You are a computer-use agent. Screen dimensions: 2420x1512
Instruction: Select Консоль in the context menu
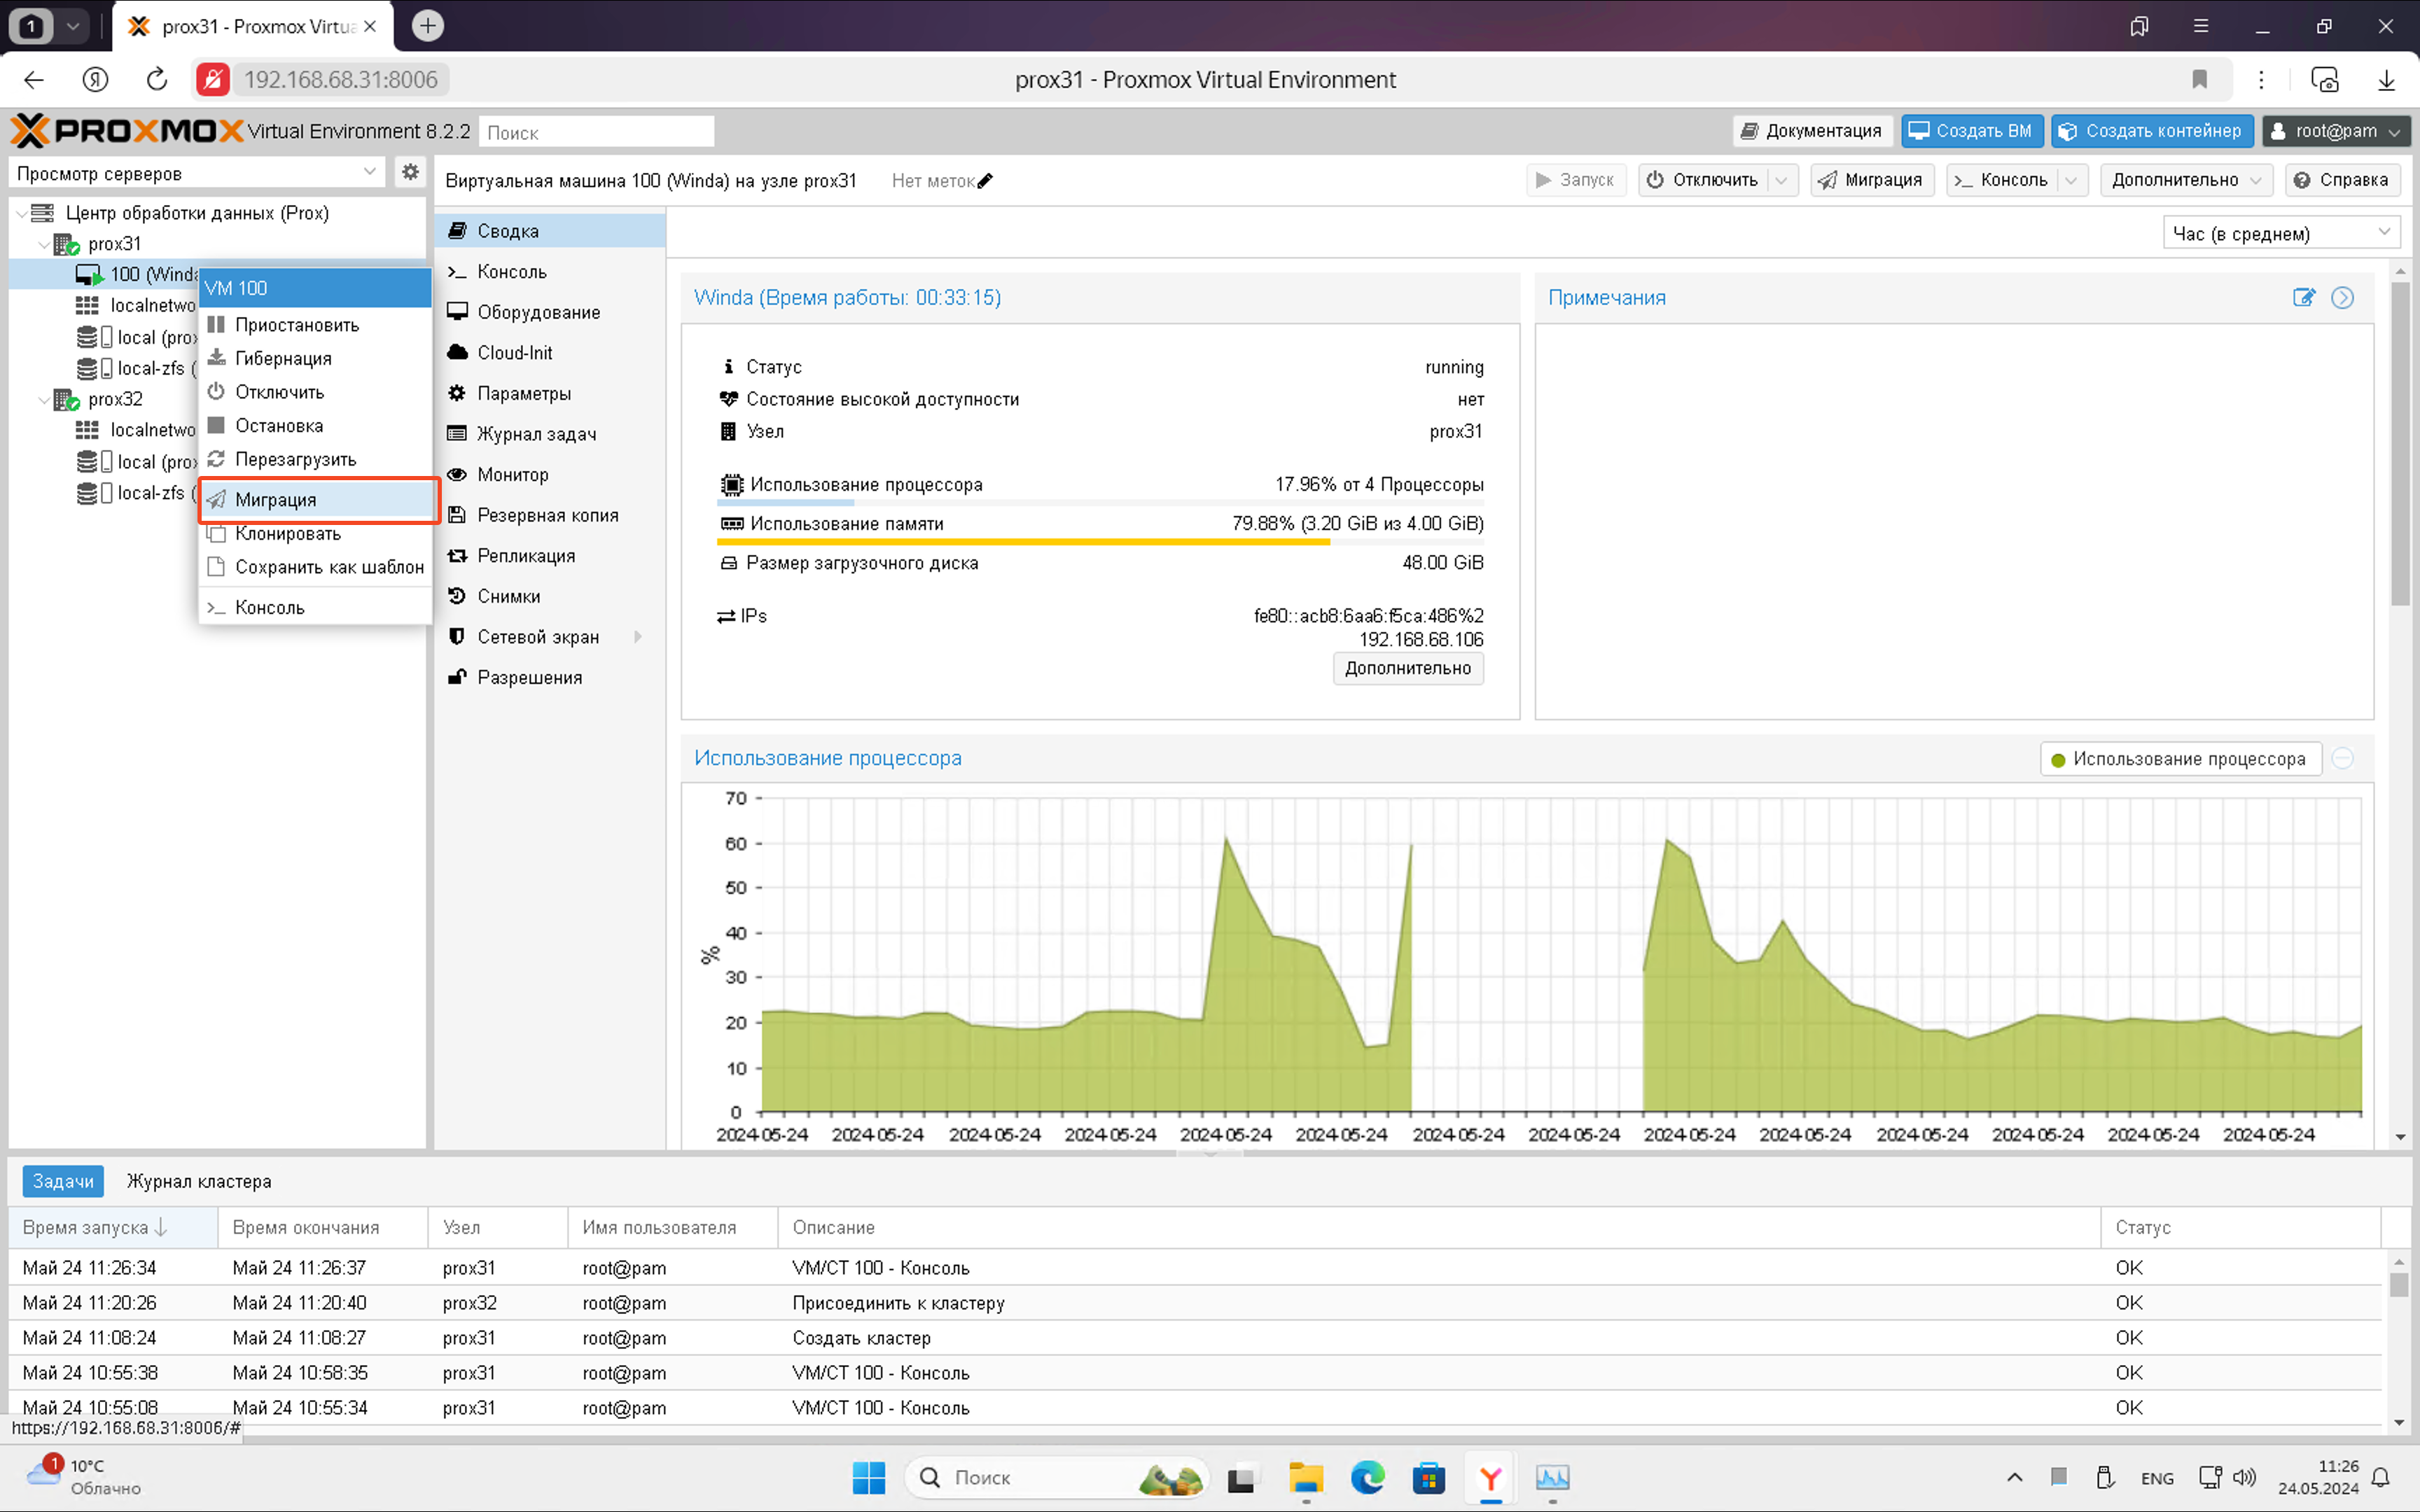coord(316,608)
